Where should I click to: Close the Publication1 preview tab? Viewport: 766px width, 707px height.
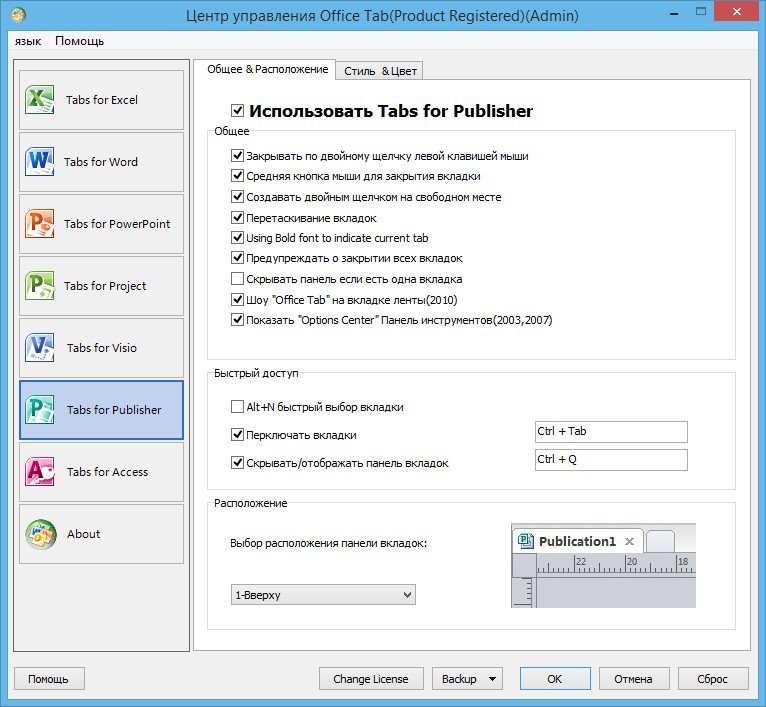click(x=629, y=541)
